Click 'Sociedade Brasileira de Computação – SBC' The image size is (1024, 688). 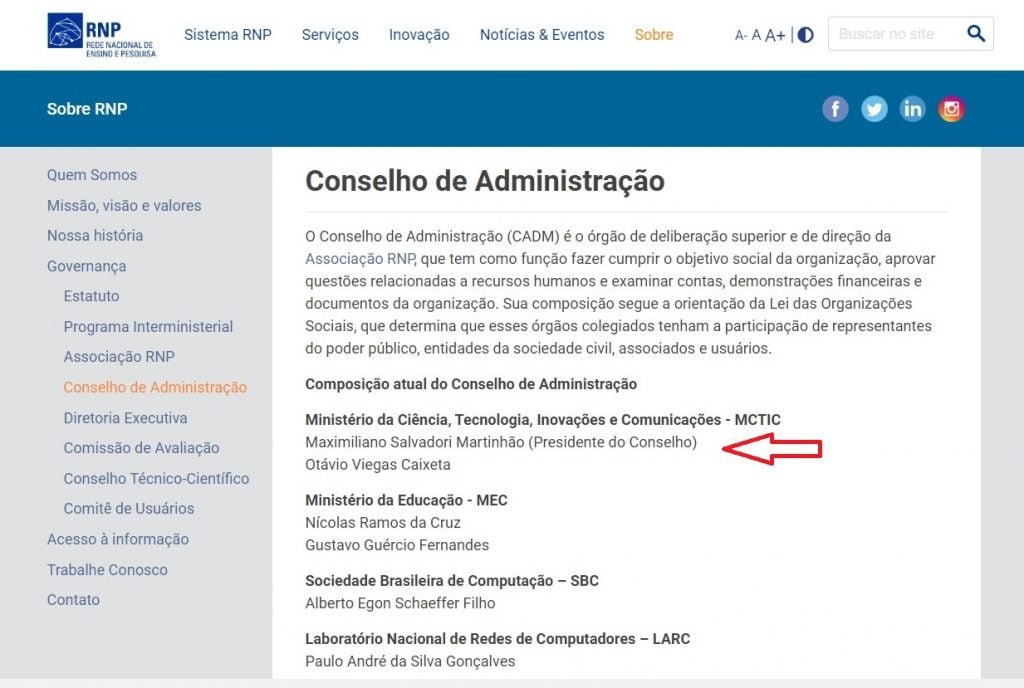click(452, 581)
